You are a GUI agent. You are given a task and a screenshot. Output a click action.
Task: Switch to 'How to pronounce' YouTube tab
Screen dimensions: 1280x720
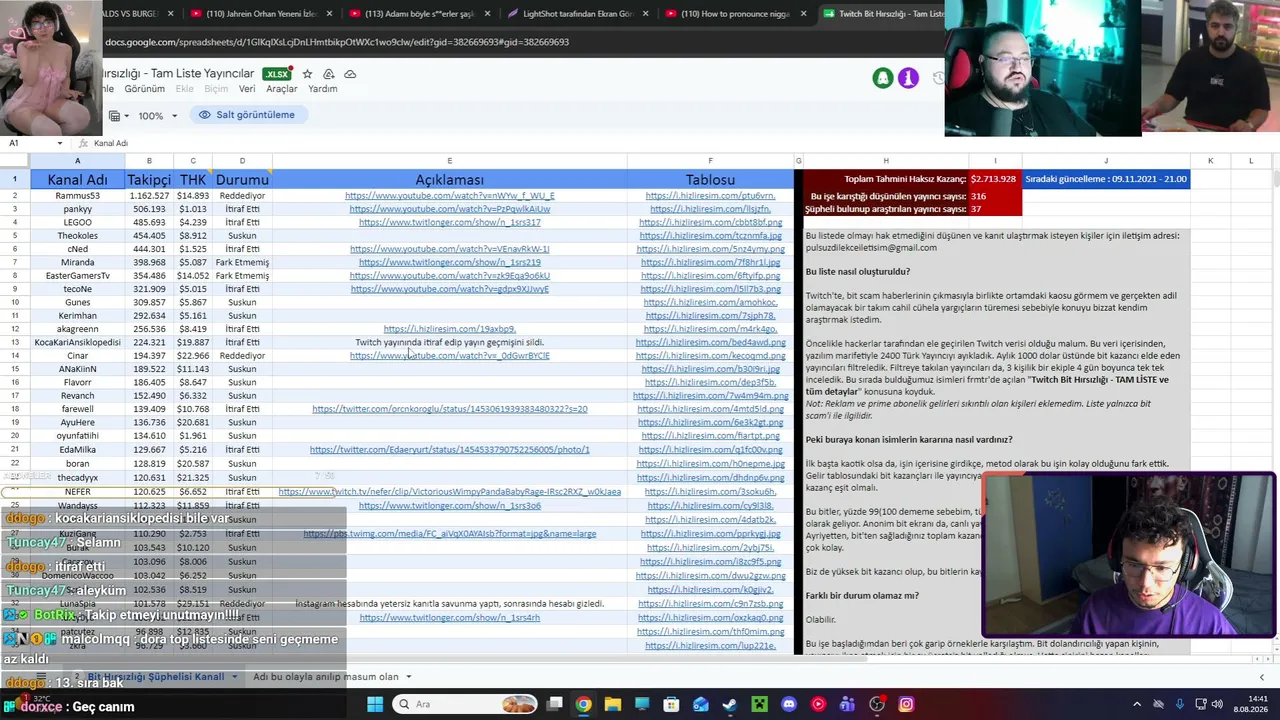pyautogui.click(x=736, y=14)
